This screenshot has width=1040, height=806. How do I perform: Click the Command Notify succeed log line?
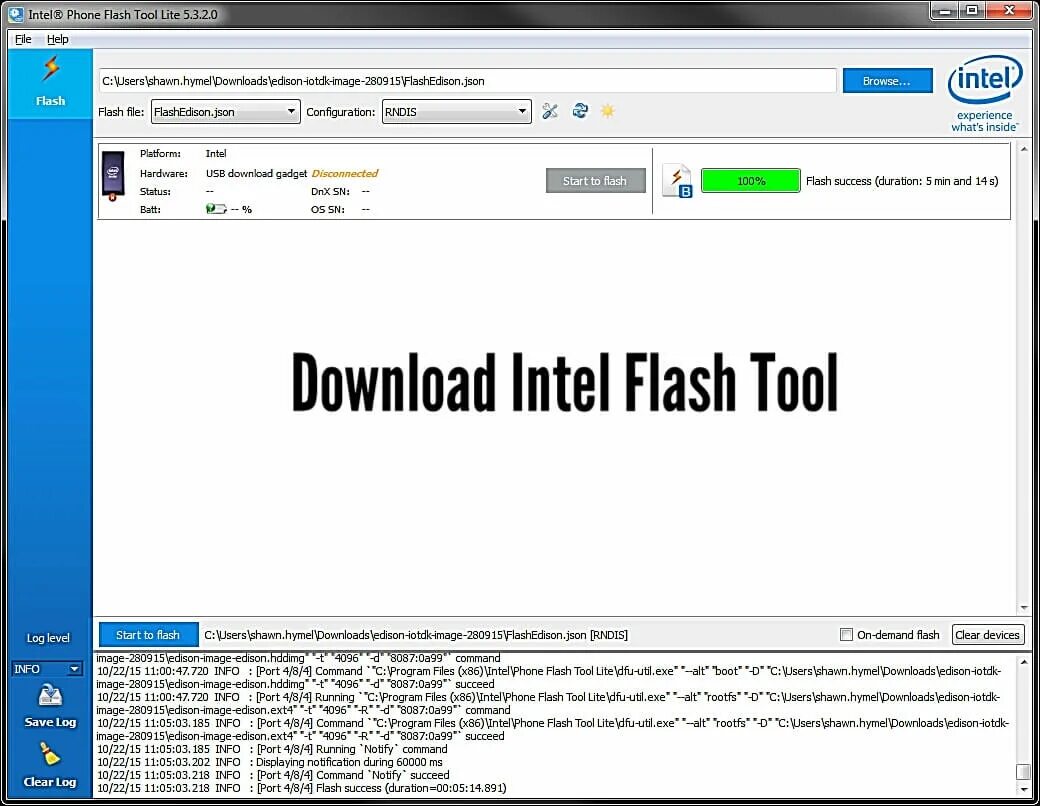point(273,775)
